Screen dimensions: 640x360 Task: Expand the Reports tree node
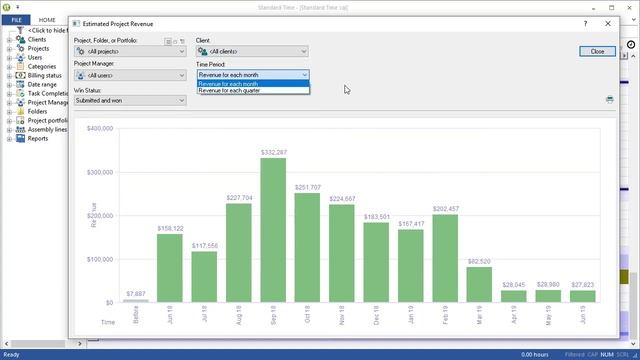click(x=9, y=139)
